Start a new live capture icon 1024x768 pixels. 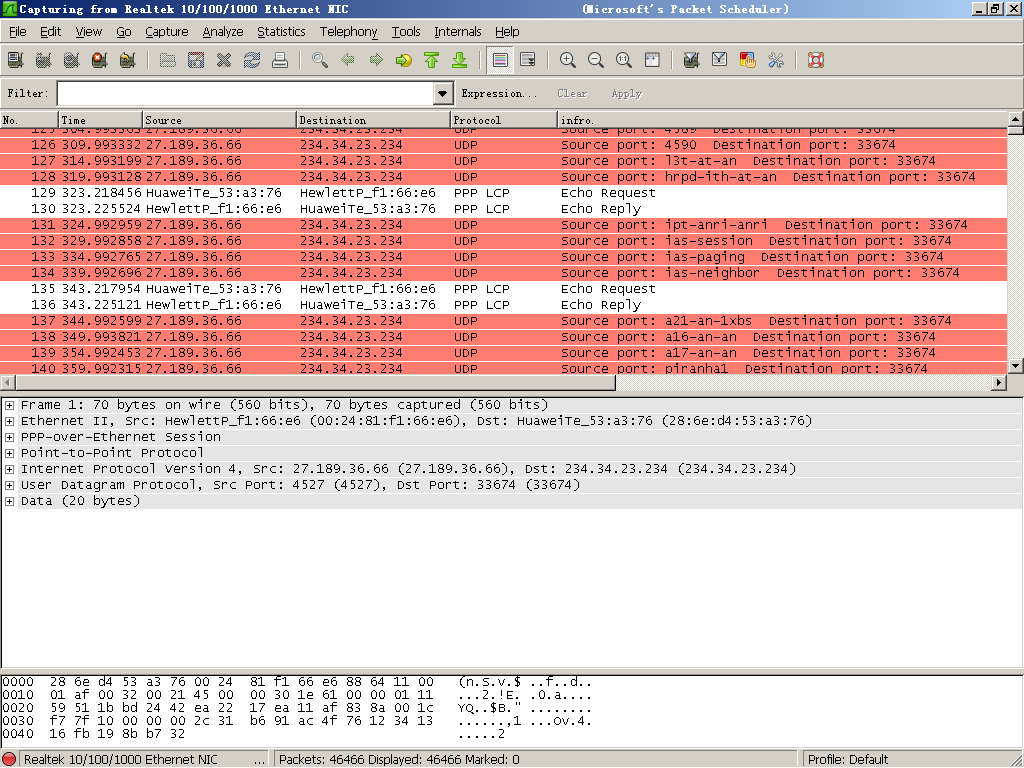72,60
